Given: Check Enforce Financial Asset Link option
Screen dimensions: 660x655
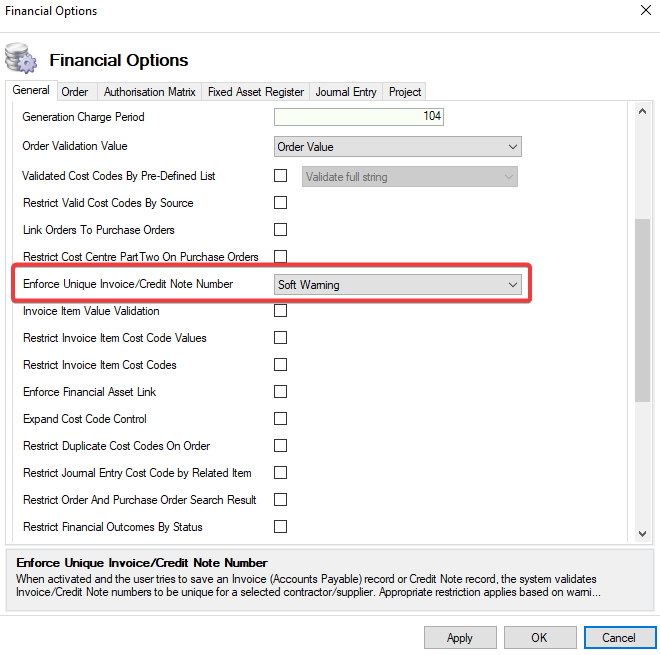Looking at the screenshot, I should click(281, 392).
